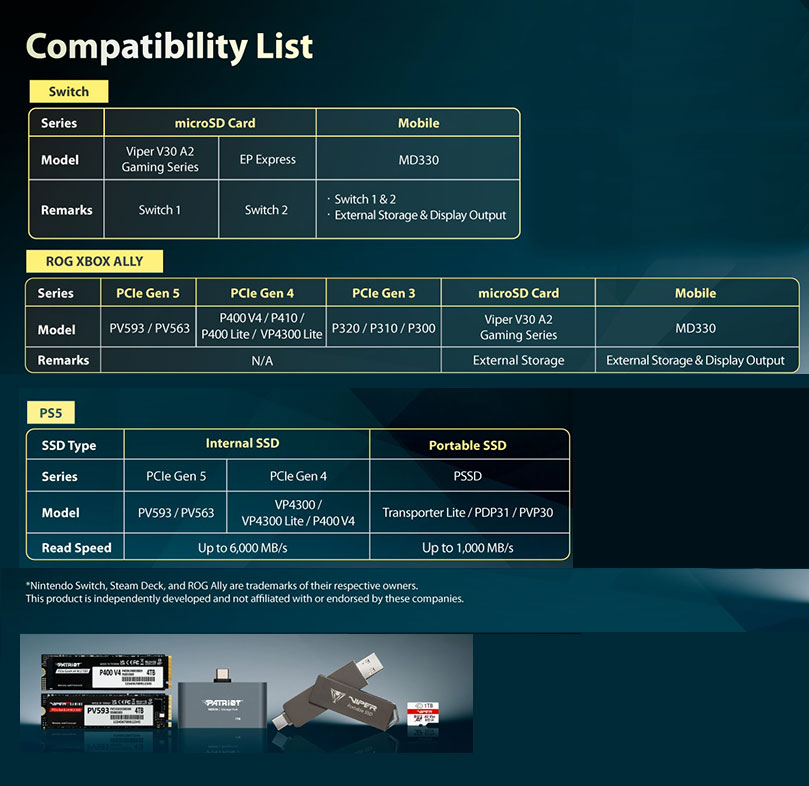Select 'PV593 / PV563' in the PS5 table

pyautogui.click(x=176, y=512)
